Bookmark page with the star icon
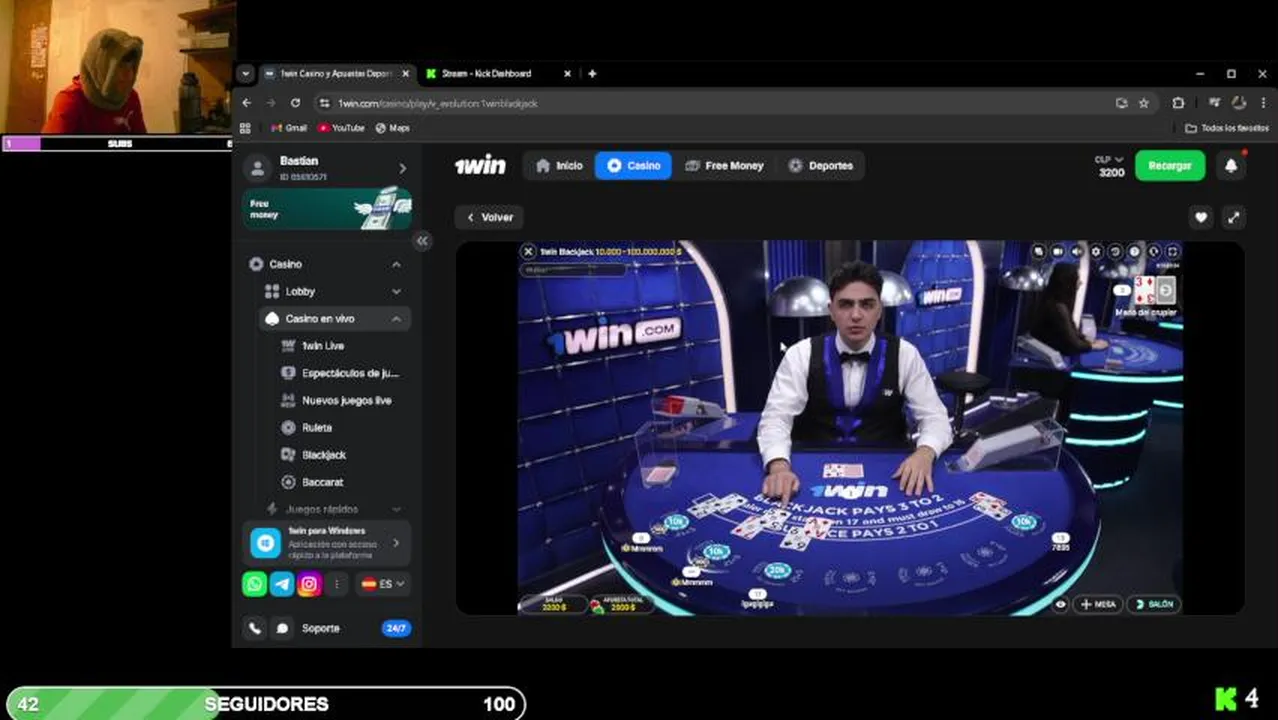 pos(1144,103)
